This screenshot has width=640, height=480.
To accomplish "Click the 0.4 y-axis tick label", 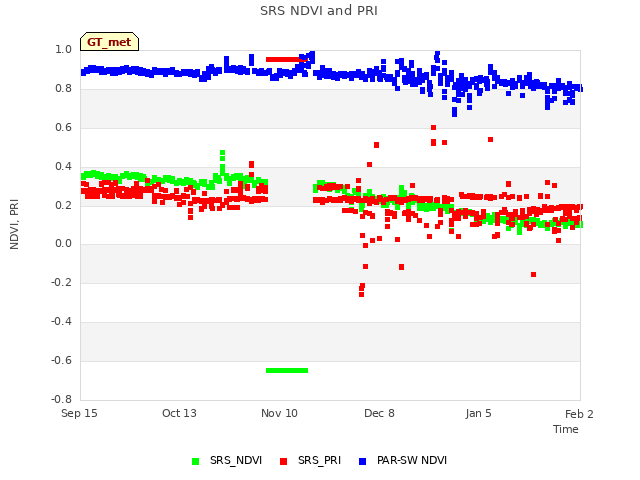I will pyautogui.click(x=63, y=166).
